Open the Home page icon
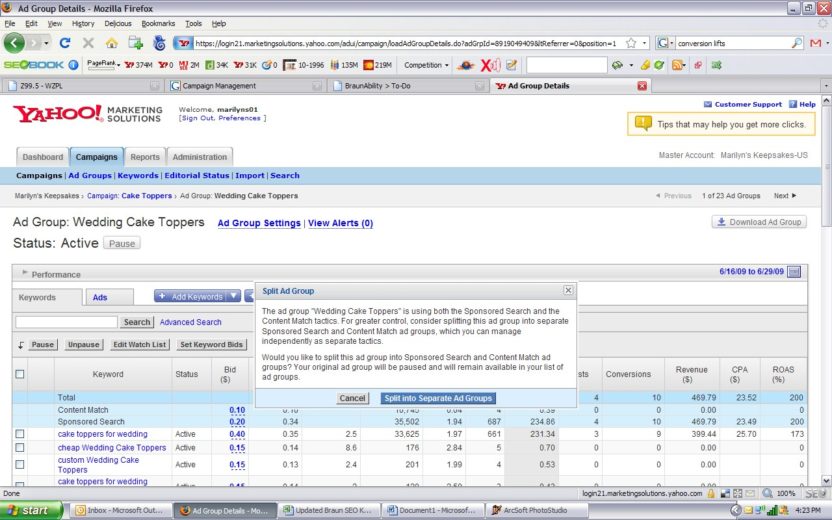The height and width of the screenshot is (520, 832). 111,43
